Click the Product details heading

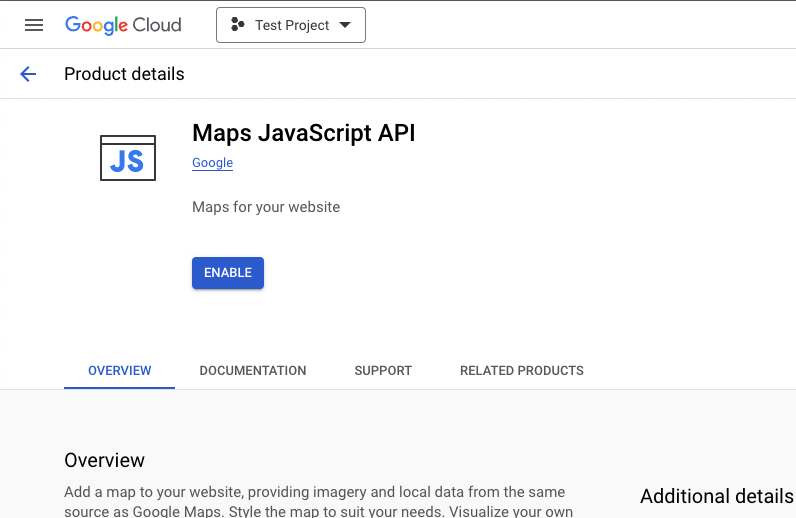(124, 74)
